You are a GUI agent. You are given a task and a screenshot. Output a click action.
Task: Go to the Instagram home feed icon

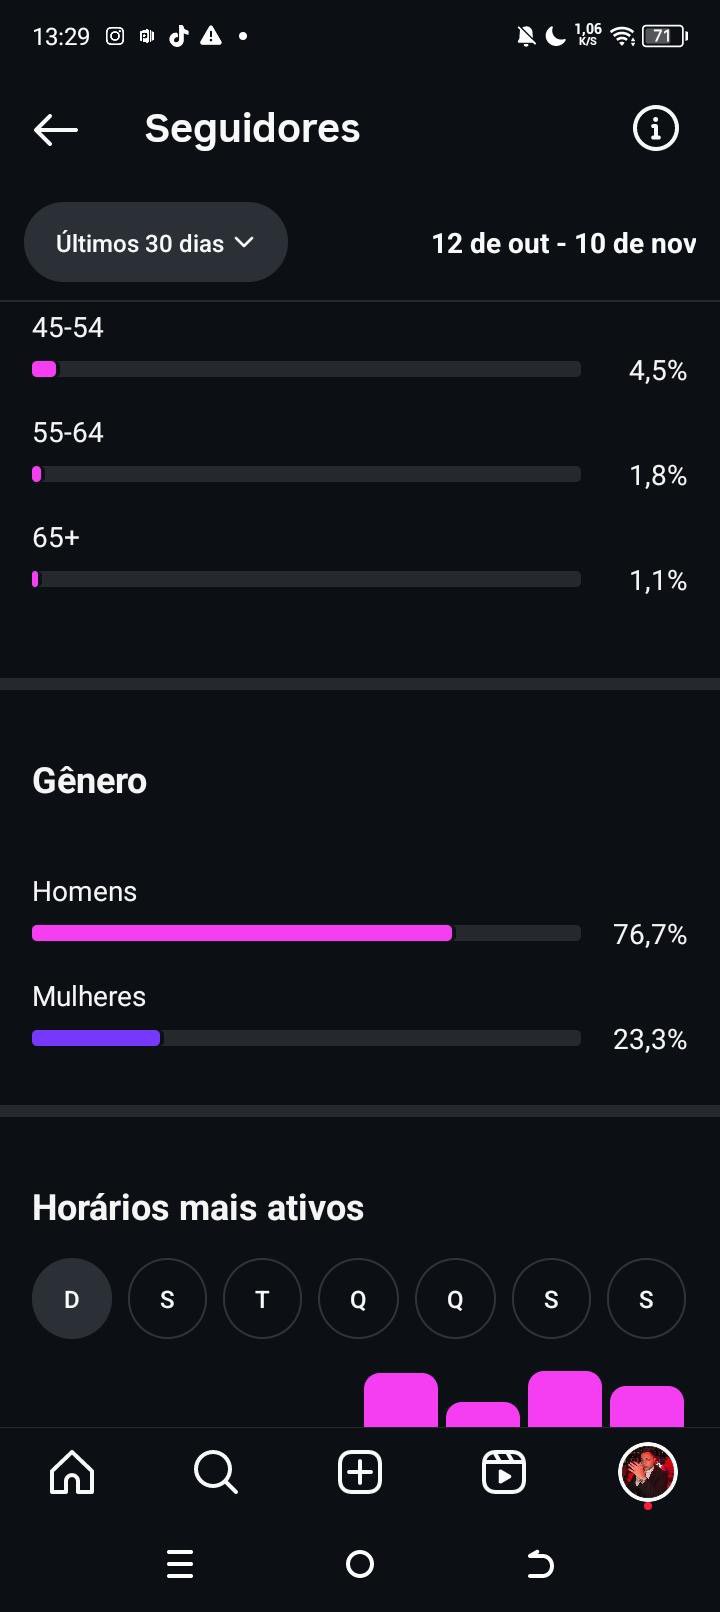tap(72, 1472)
